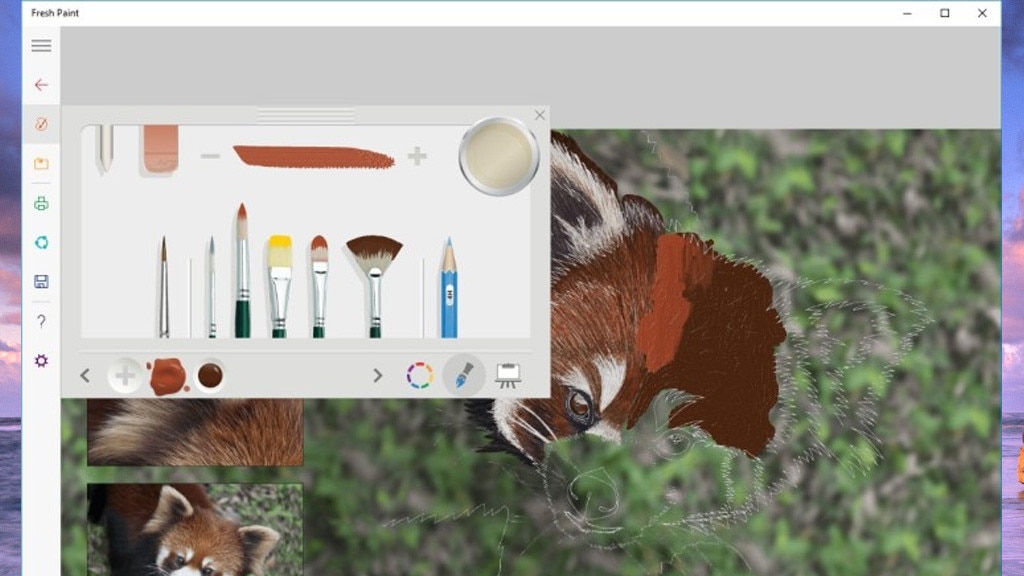1024x576 pixels.
Task: Click the minus to decrease stroke size
Action: (x=211, y=156)
